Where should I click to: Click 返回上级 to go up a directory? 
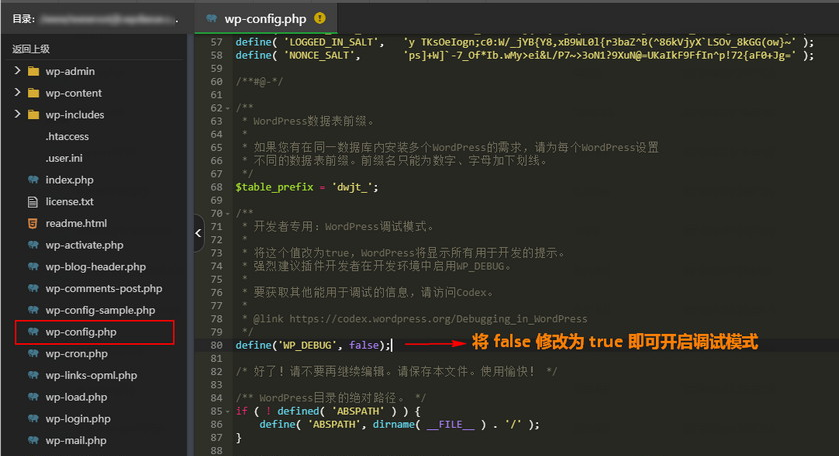(31, 48)
